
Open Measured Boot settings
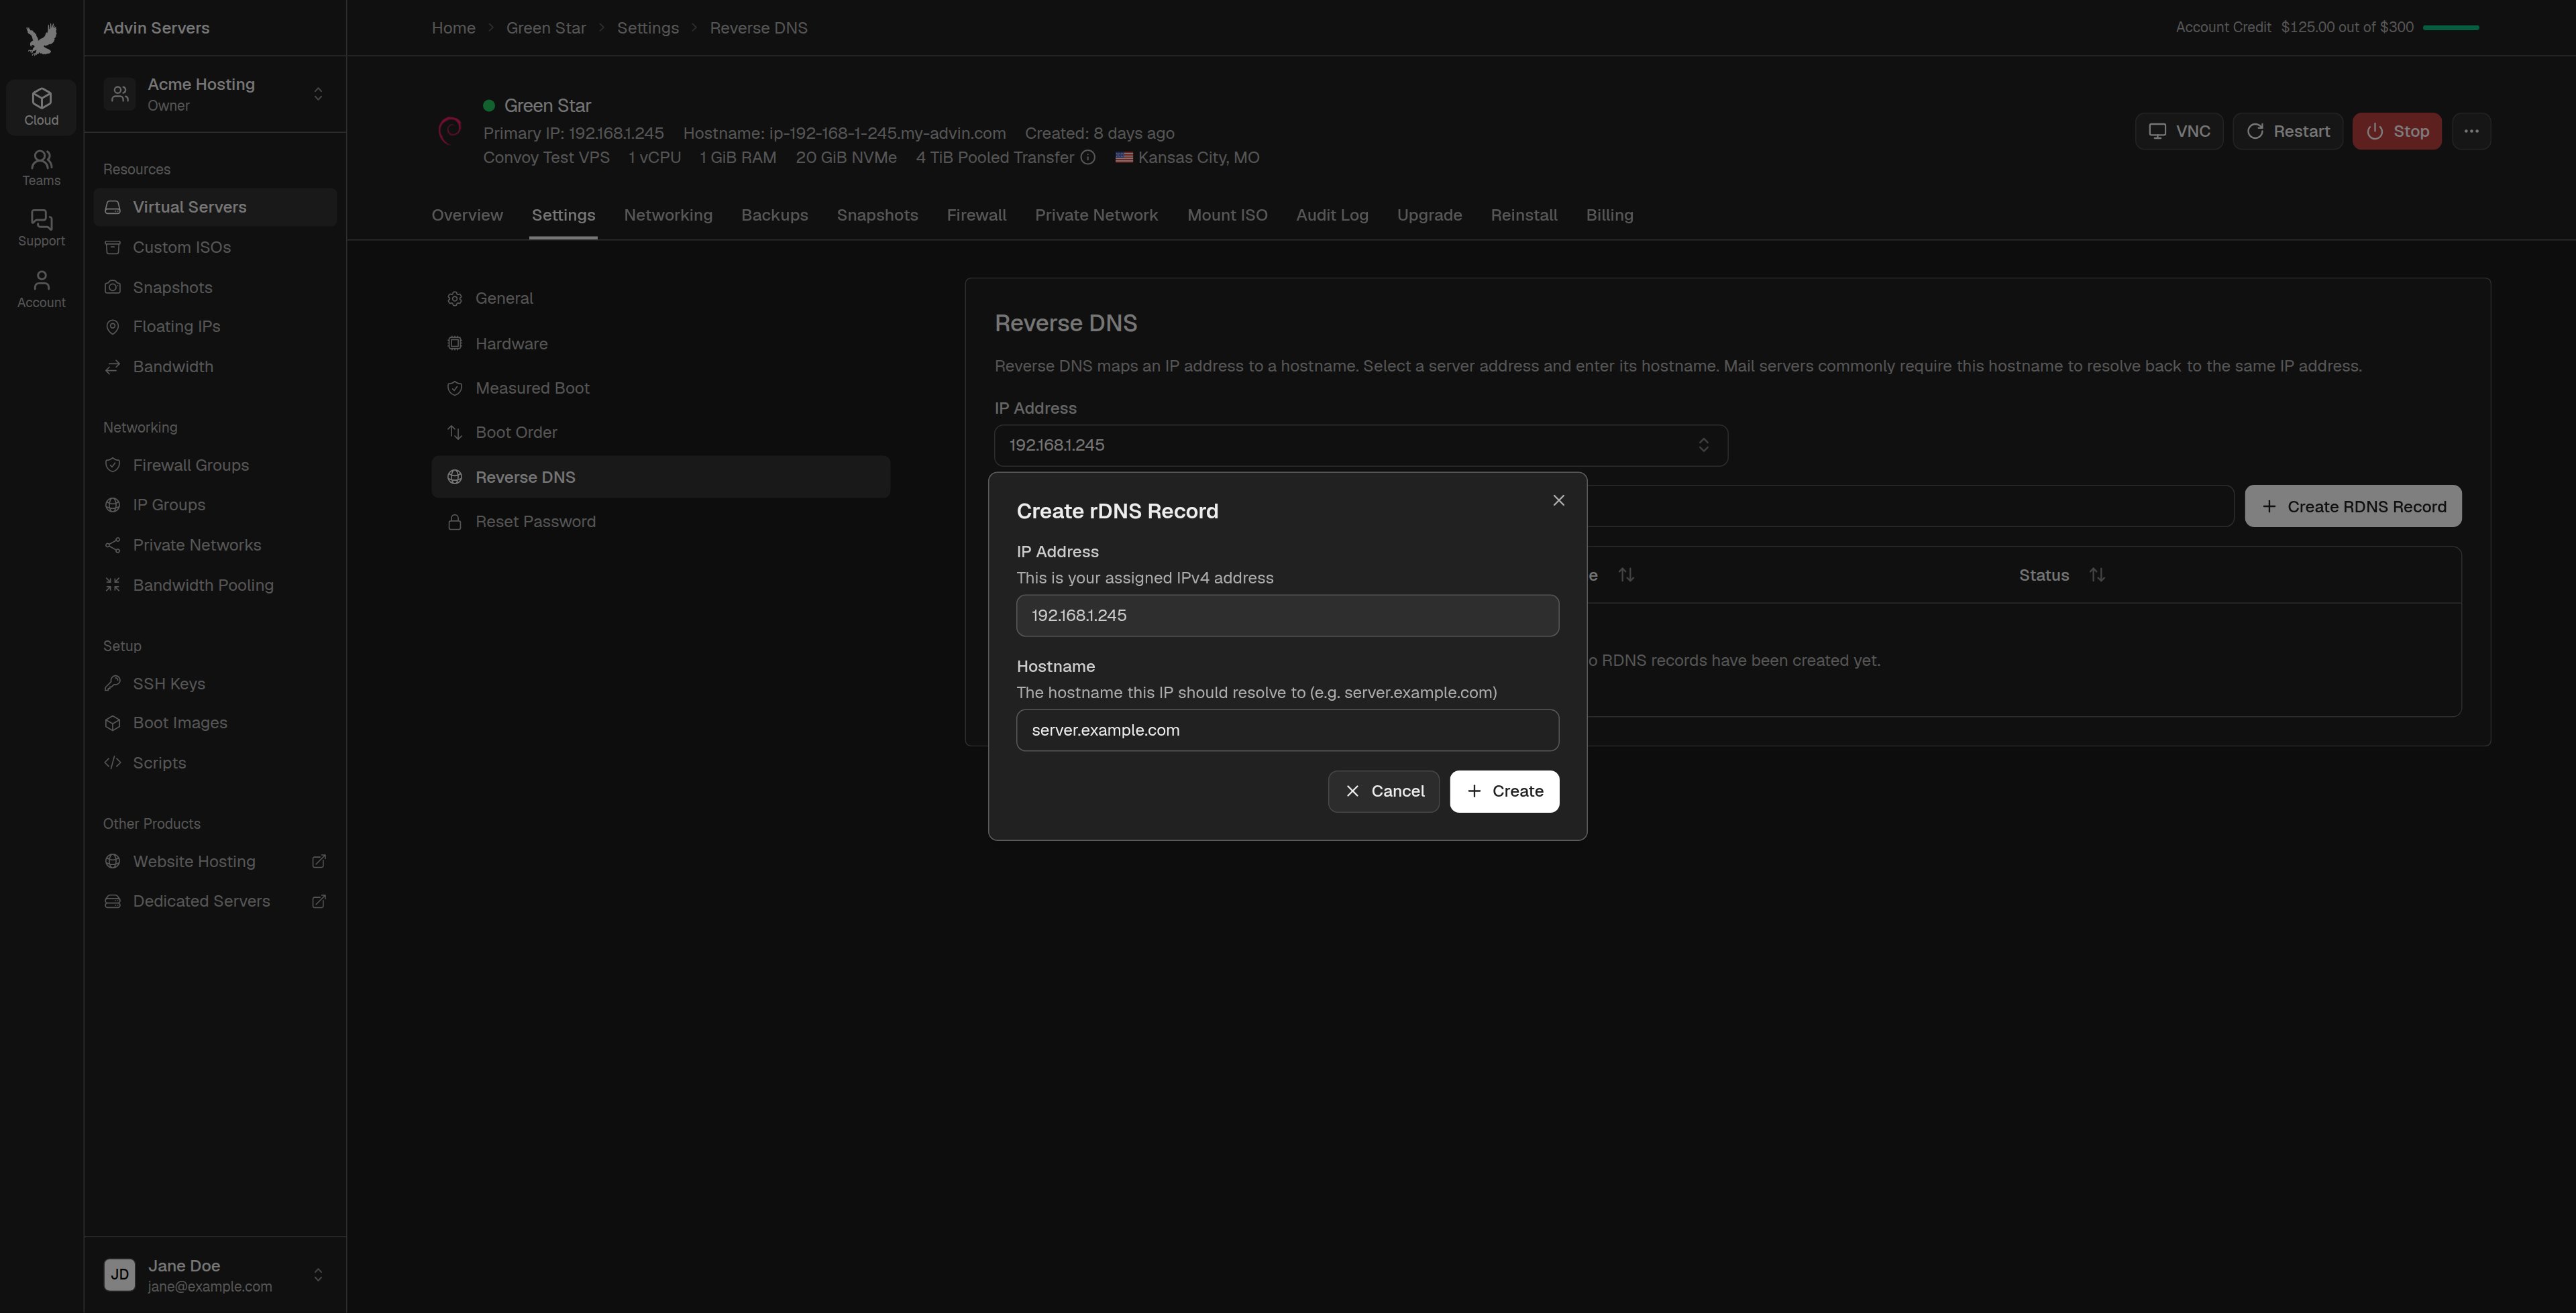point(661,388)
